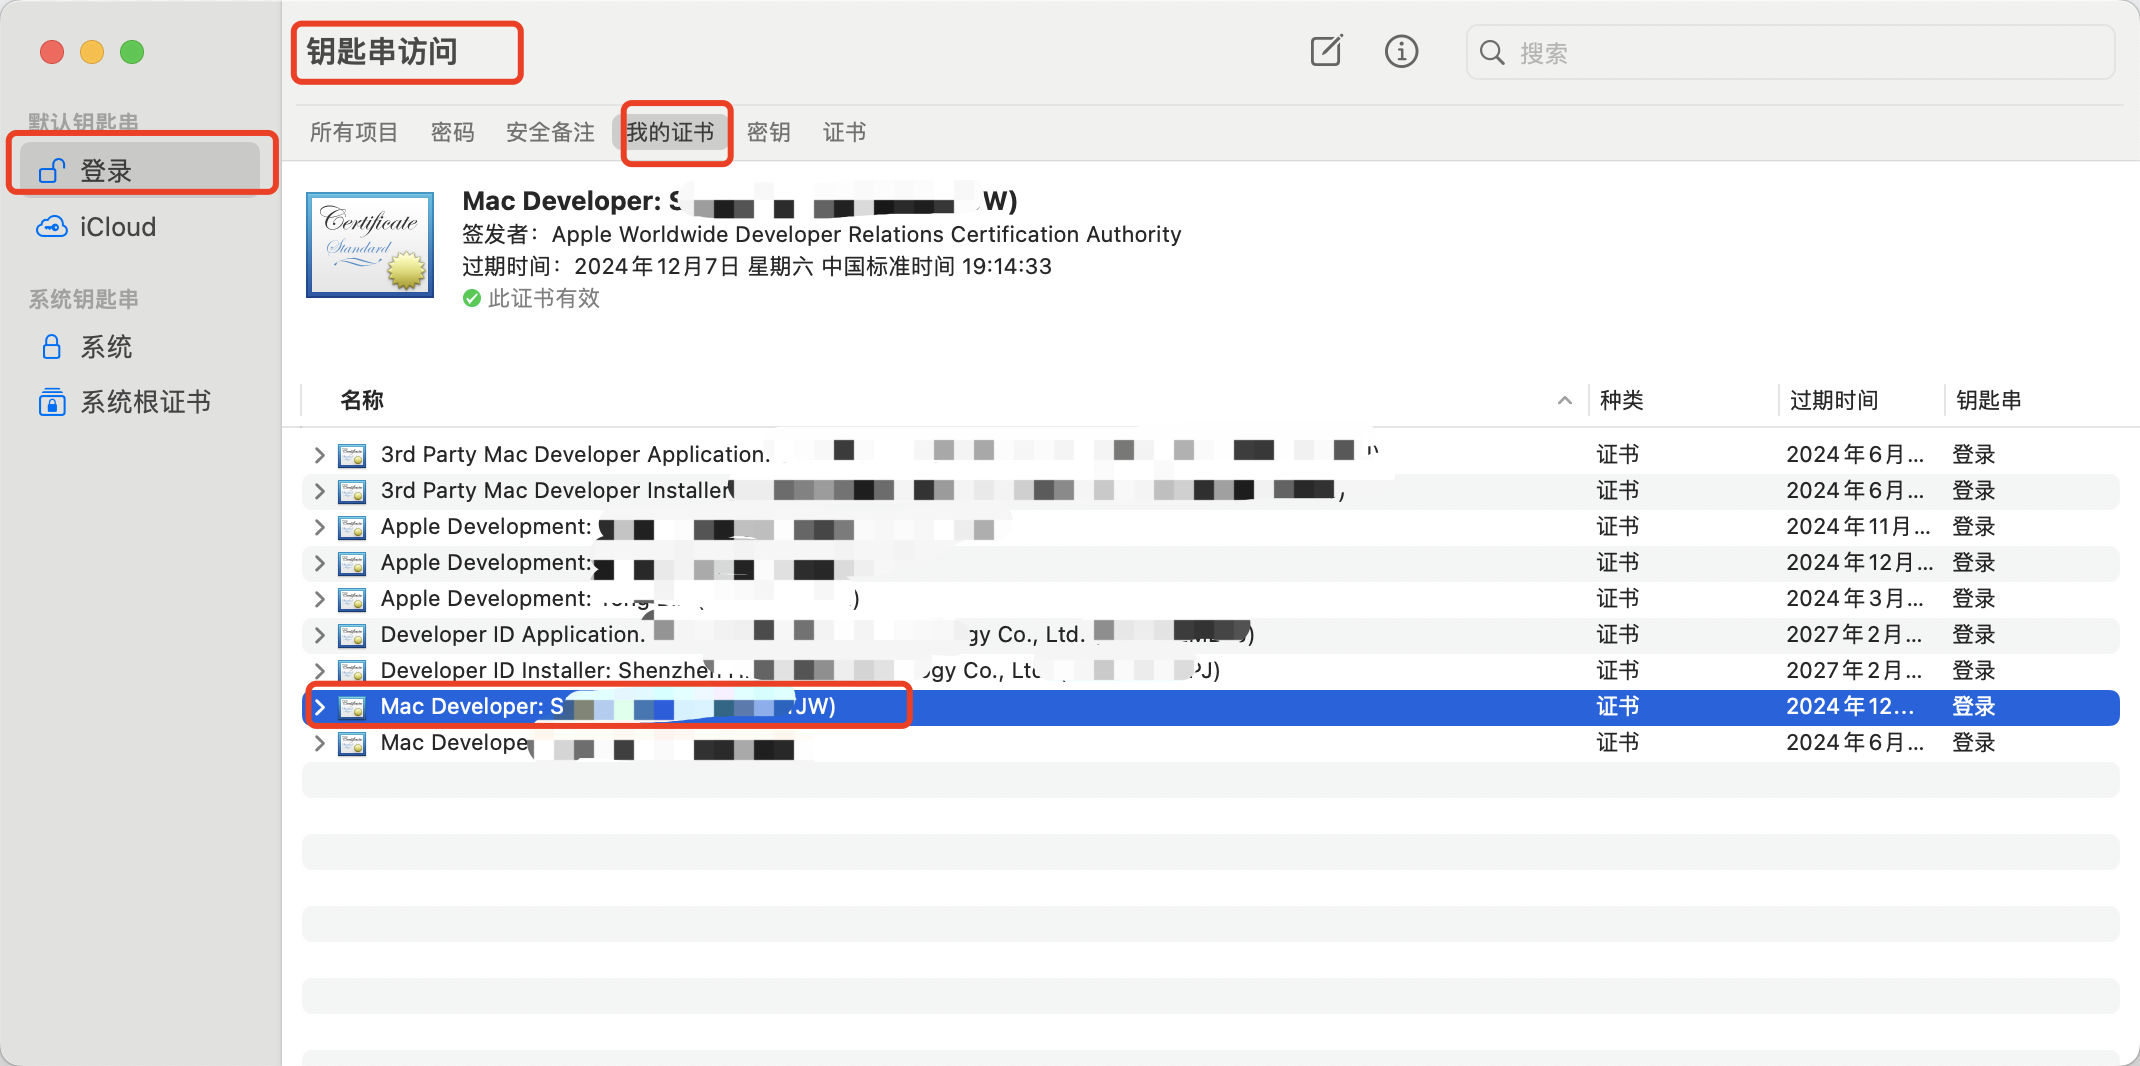Click 2024年3月 expiry date cell
2140x1066 pixels.
1854,599
